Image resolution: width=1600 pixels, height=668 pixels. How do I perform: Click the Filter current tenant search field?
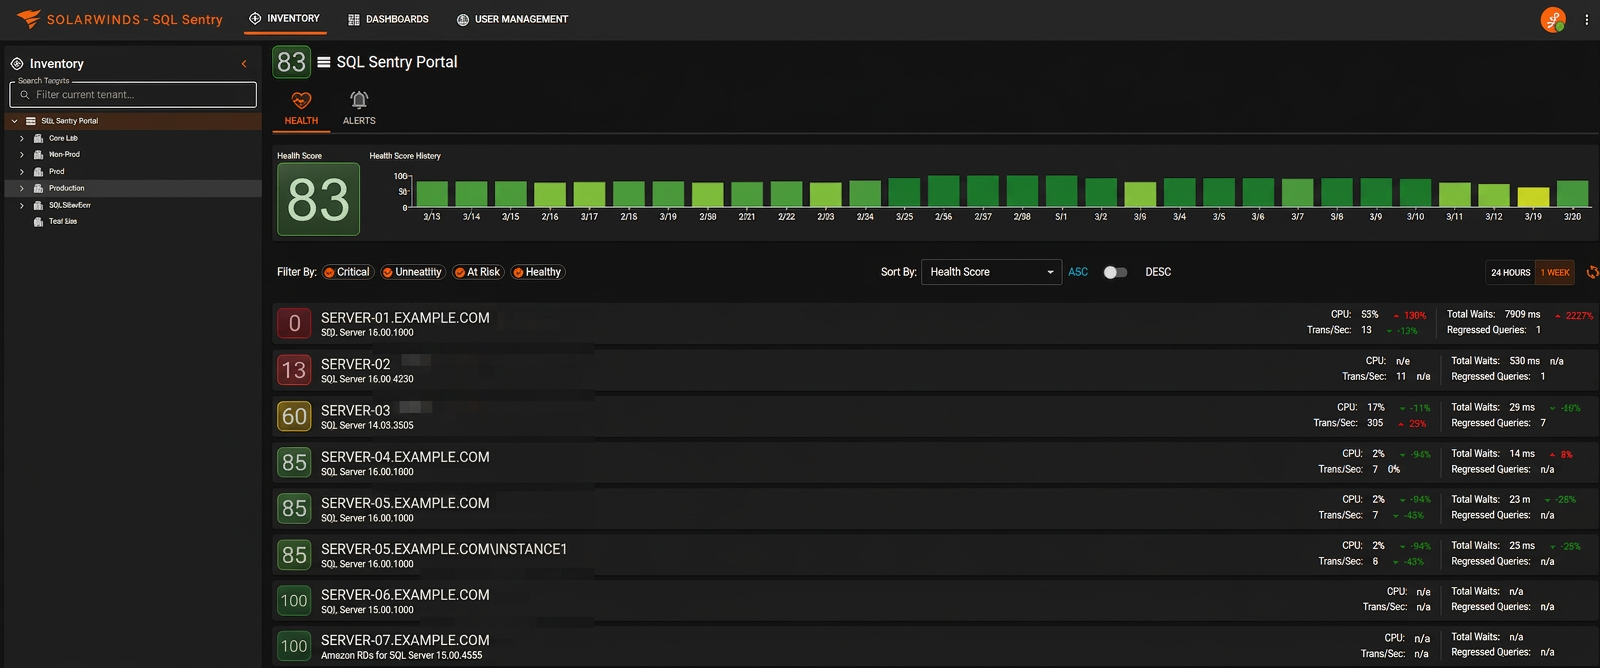point(133,95)
